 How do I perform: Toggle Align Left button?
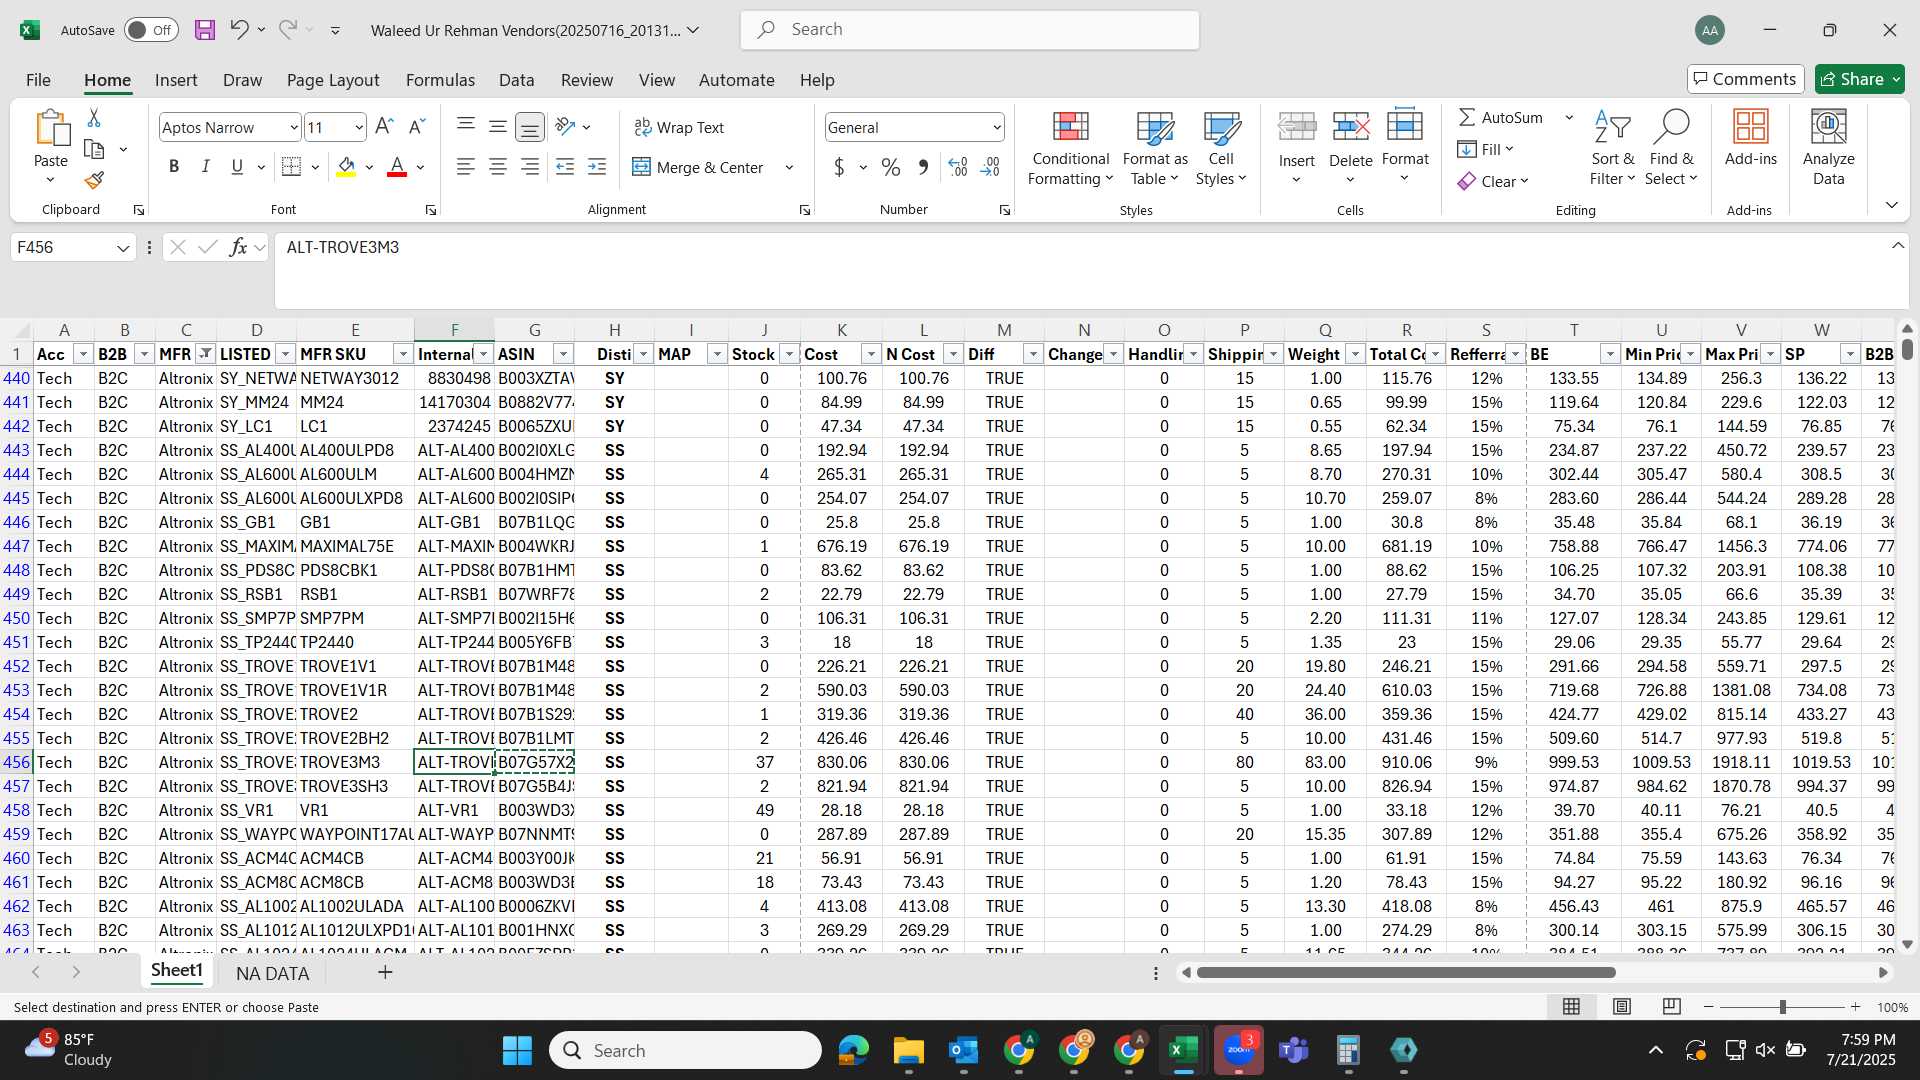(465, 167)
